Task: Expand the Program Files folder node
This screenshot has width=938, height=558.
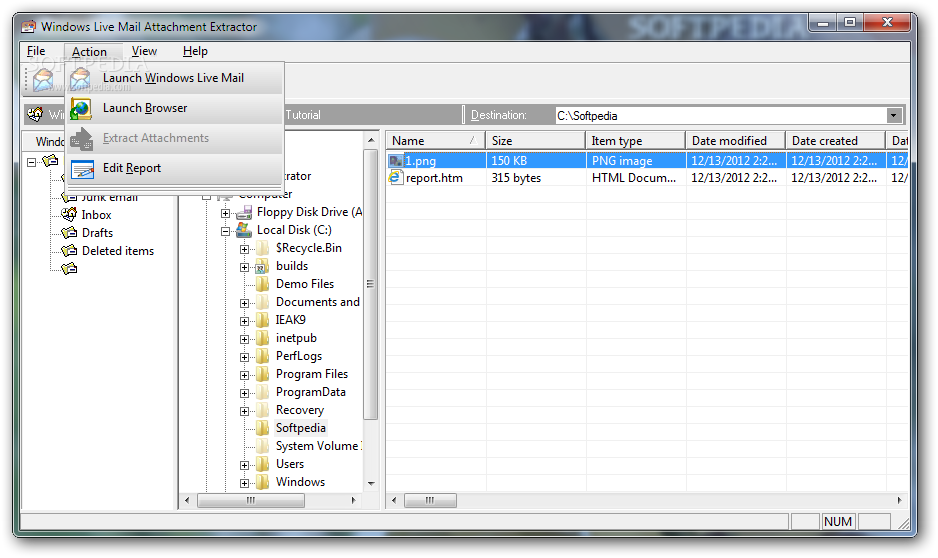Action: (x=244, y=375)
